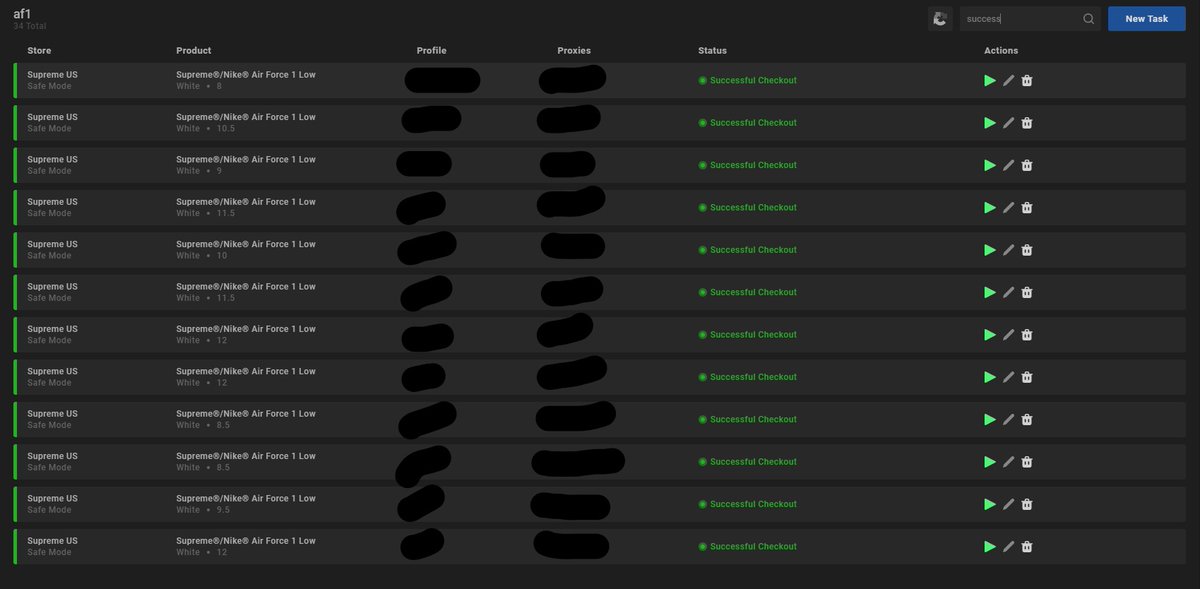
Task: Delete the first size 11.5 task
Action: point(1027,208)
